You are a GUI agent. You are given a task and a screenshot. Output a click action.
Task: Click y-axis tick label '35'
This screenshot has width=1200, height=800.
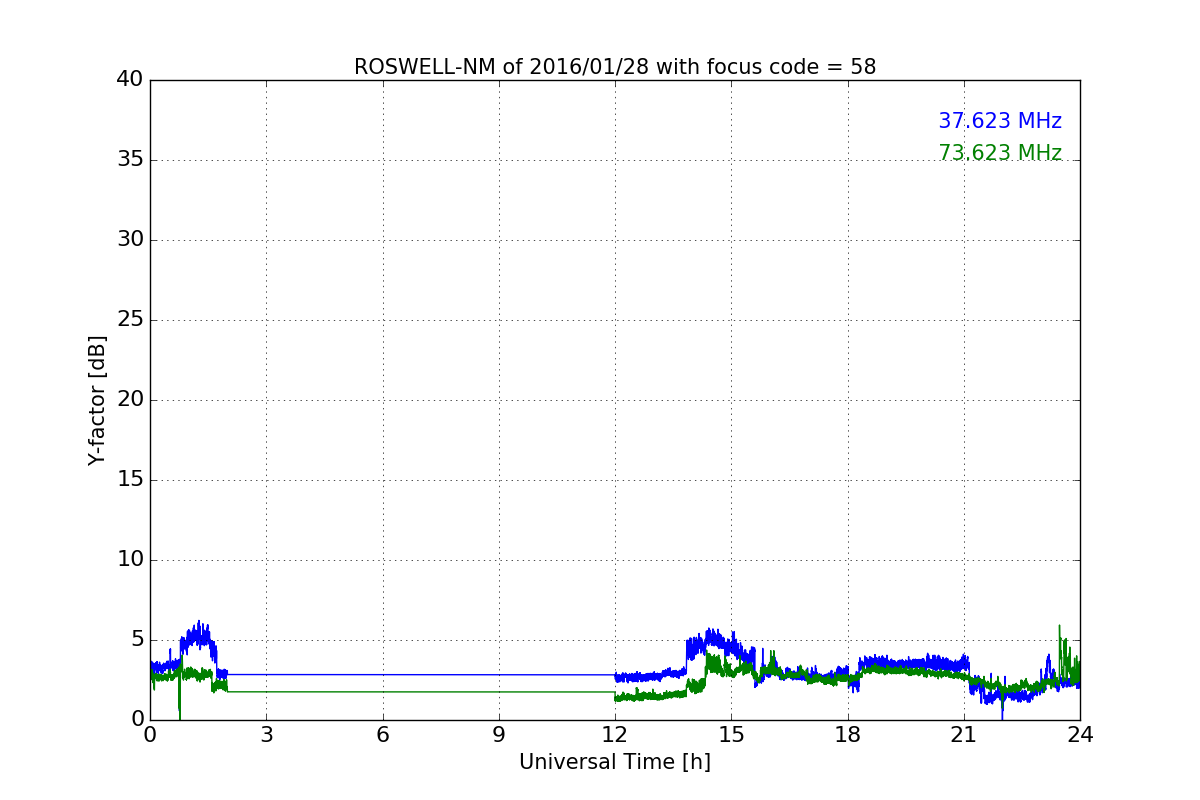(x=130, y=160)
